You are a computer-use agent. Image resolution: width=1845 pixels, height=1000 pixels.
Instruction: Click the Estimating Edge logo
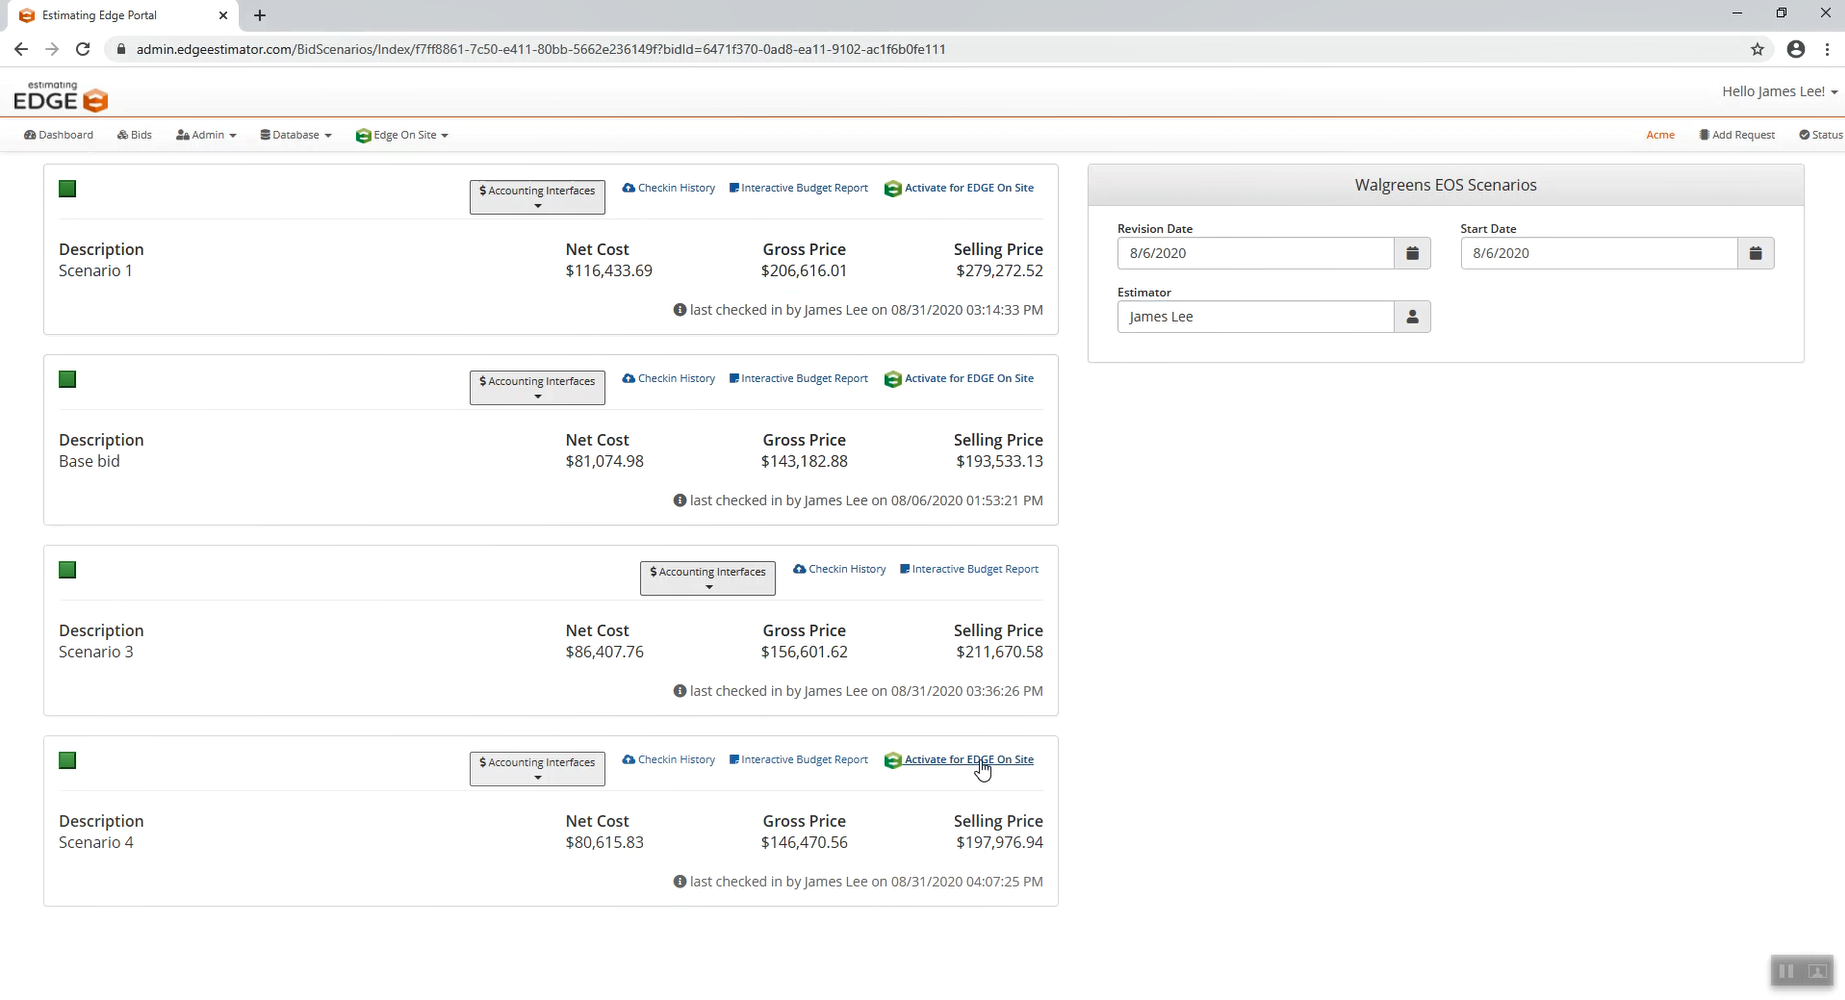click(60, 97)
